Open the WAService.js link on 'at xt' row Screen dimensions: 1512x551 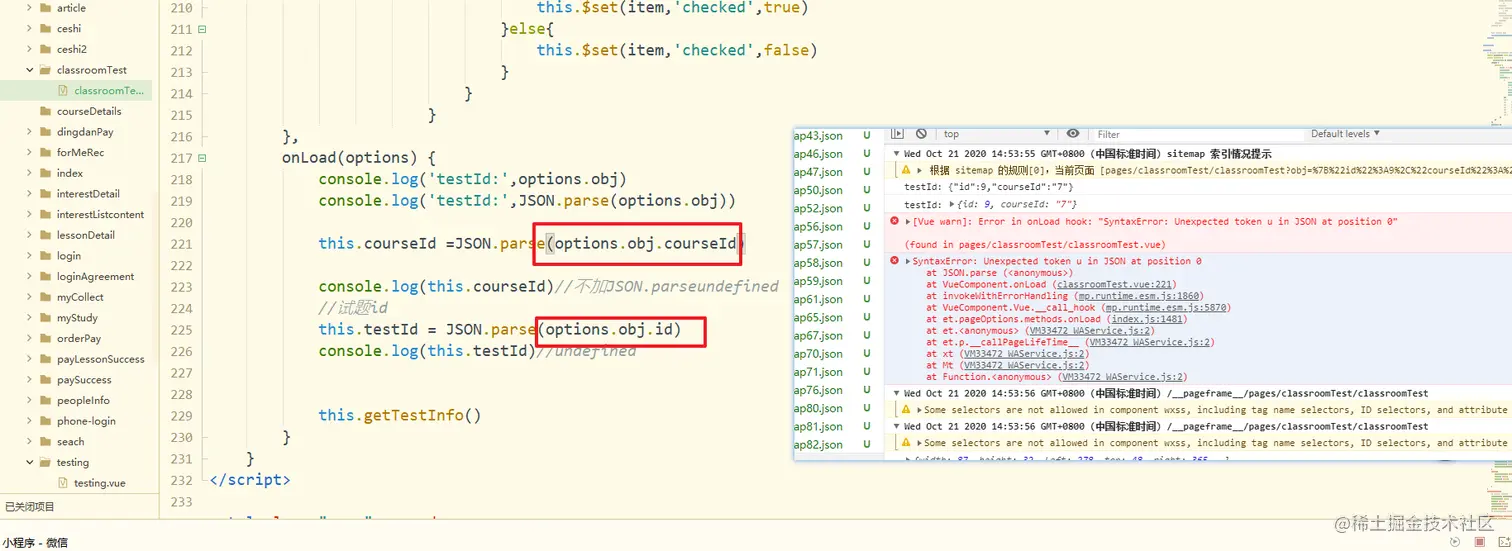[1022, 354]
